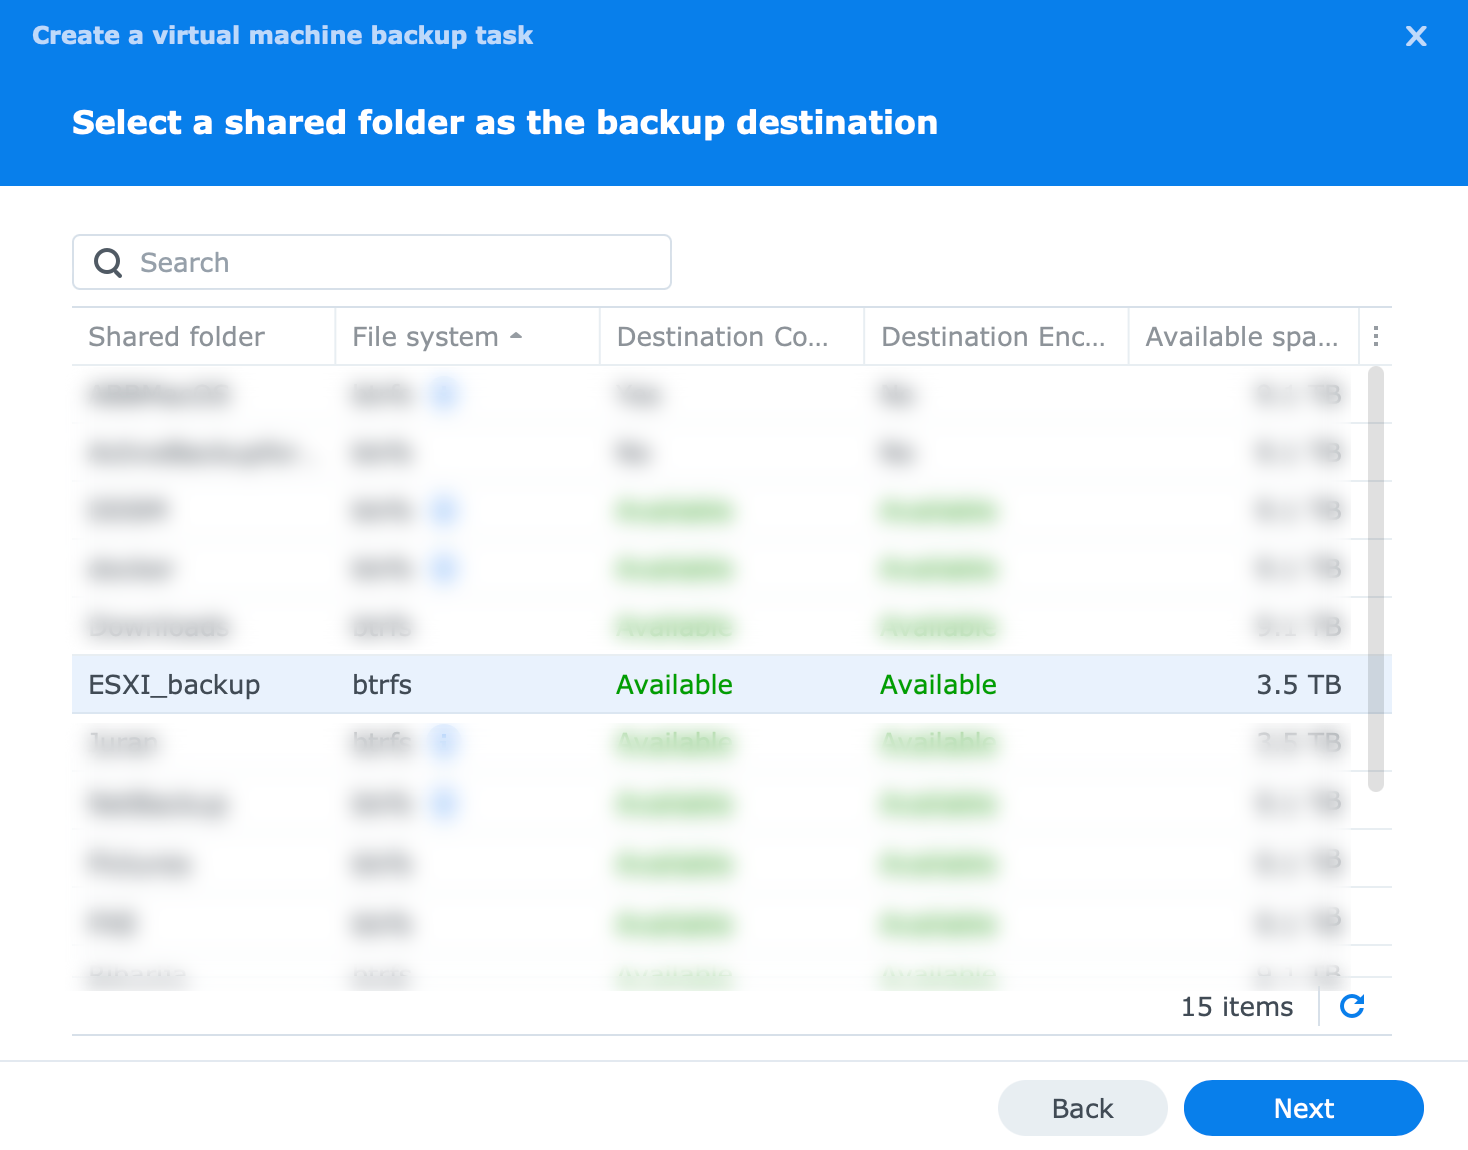Click the folder list vertical scrollbar

tap(1376, 579)
